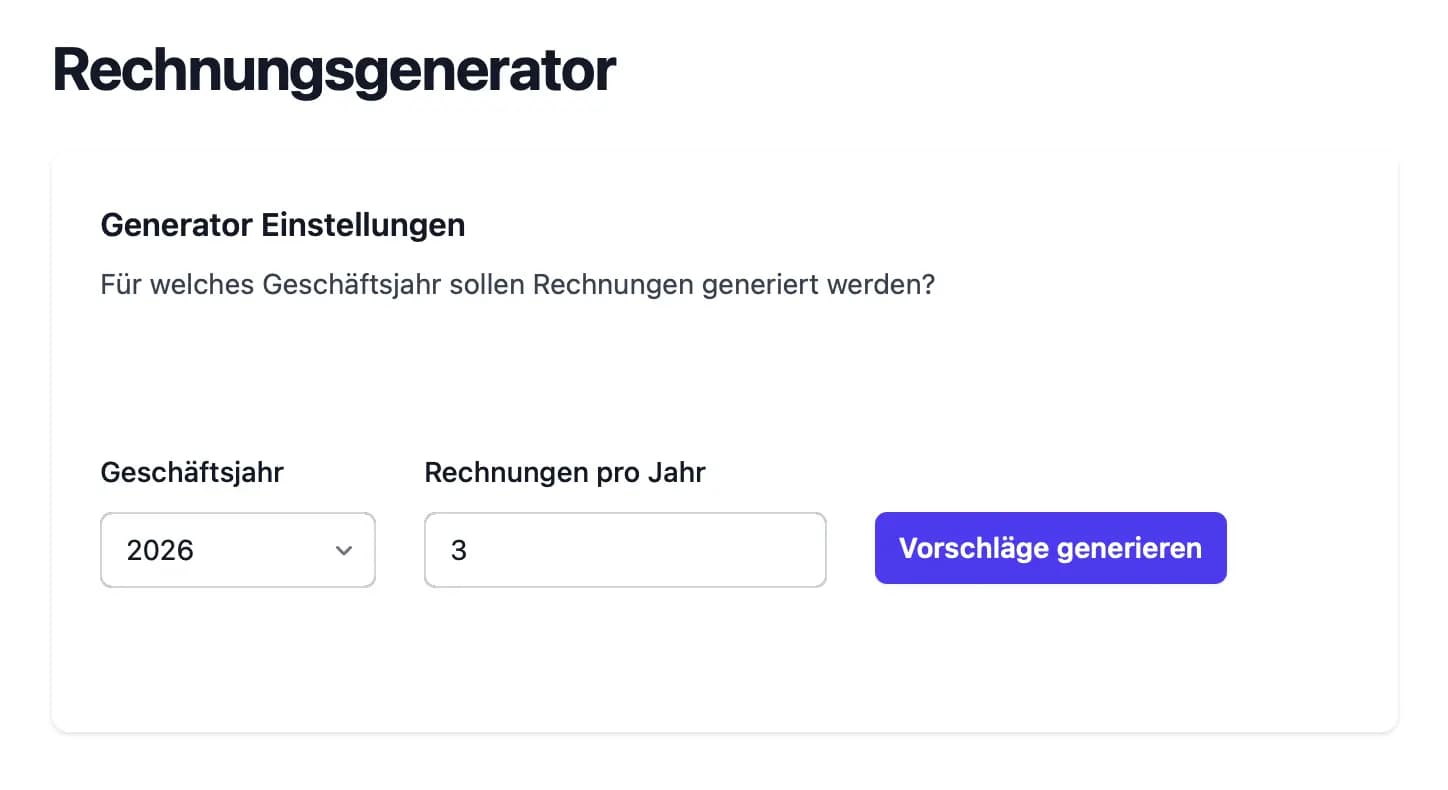1448x790 pixels.
Task: Click the Geschäftsjahr field label
Action: pos(192,472)
